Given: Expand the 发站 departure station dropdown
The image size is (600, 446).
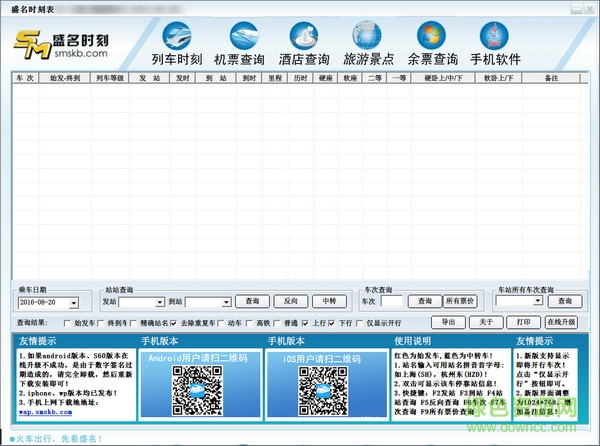Looking at the screenshot, I should (158, 301).
